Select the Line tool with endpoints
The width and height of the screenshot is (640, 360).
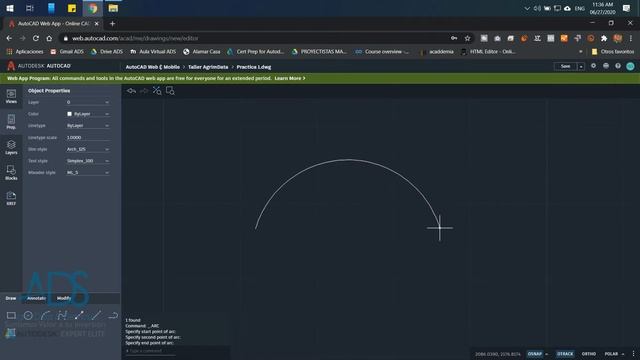[x=79, y=315]
